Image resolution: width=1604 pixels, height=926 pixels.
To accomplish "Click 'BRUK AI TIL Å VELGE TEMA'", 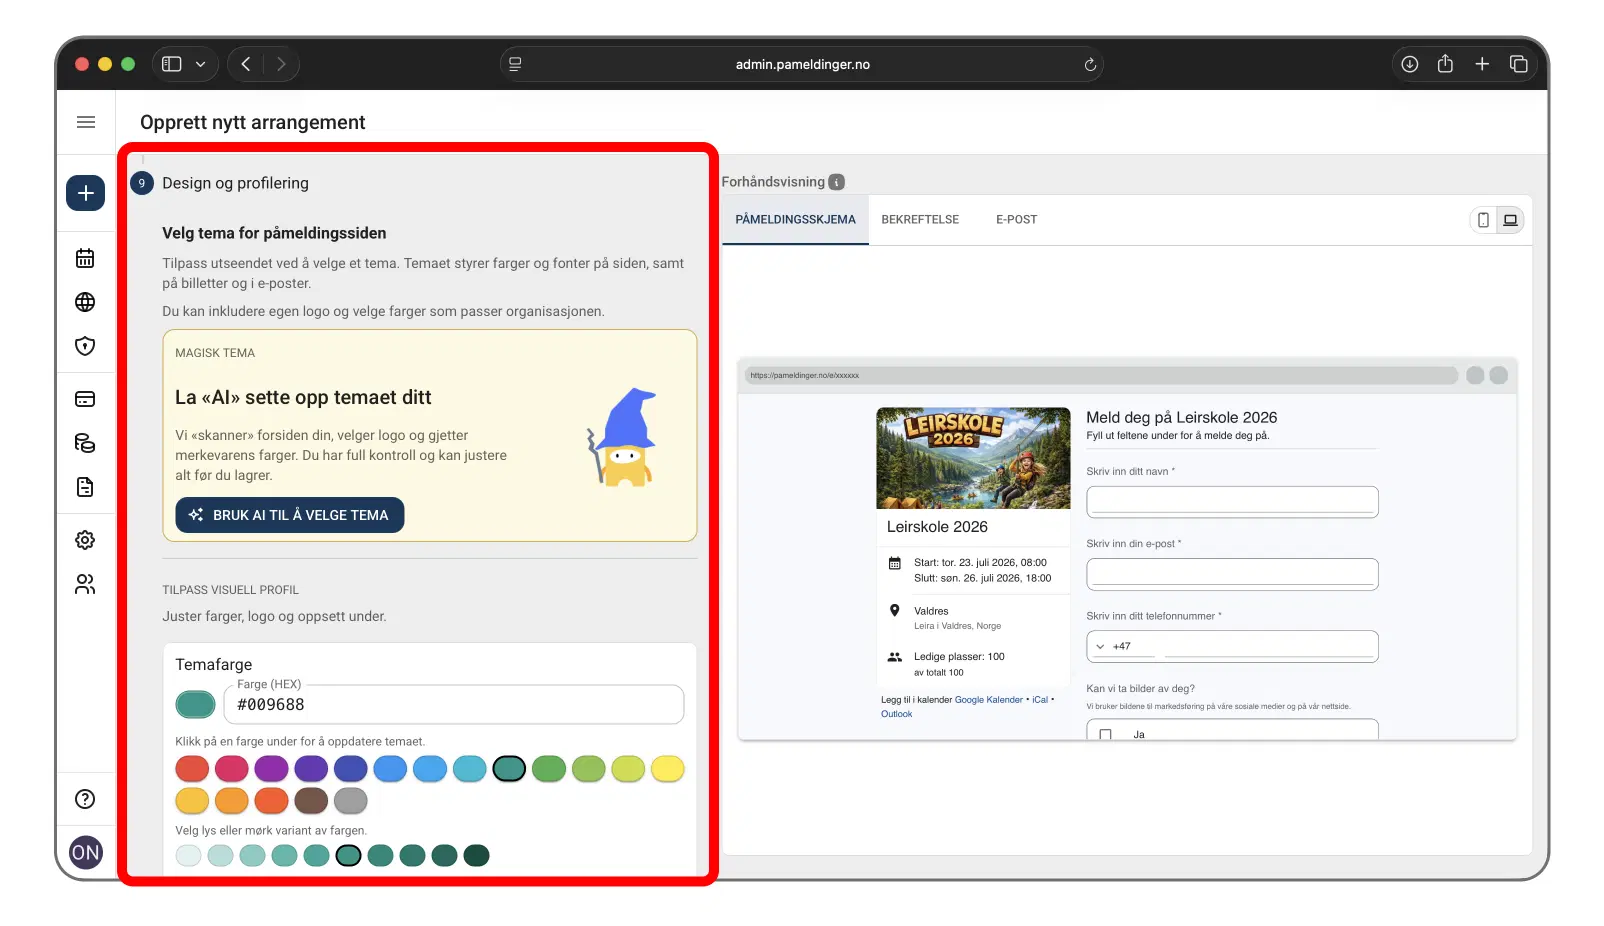I will 289,515.
